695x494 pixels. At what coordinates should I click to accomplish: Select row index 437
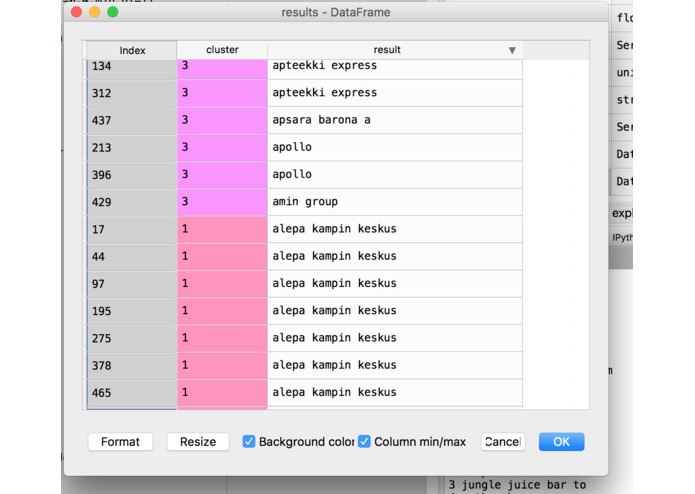click(132, 120)
